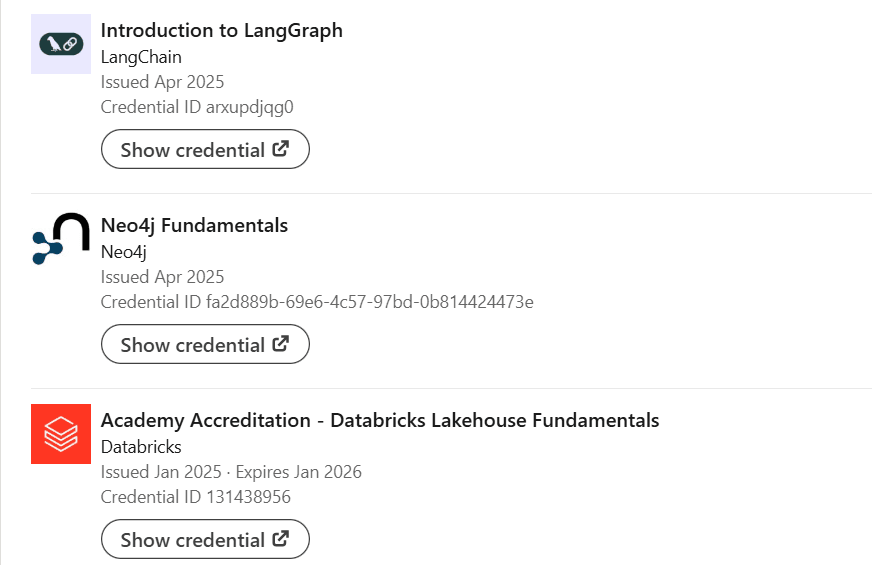Click the LangChain issuer name

141,57
